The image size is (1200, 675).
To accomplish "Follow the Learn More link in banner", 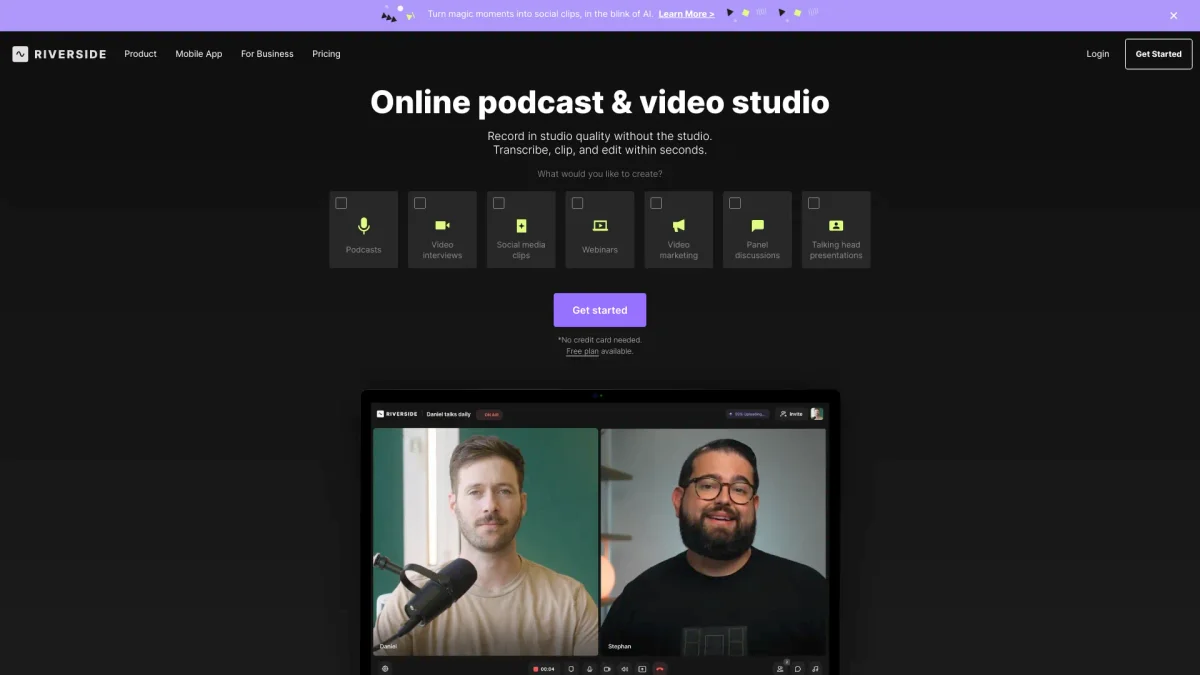I will [686, 14].
